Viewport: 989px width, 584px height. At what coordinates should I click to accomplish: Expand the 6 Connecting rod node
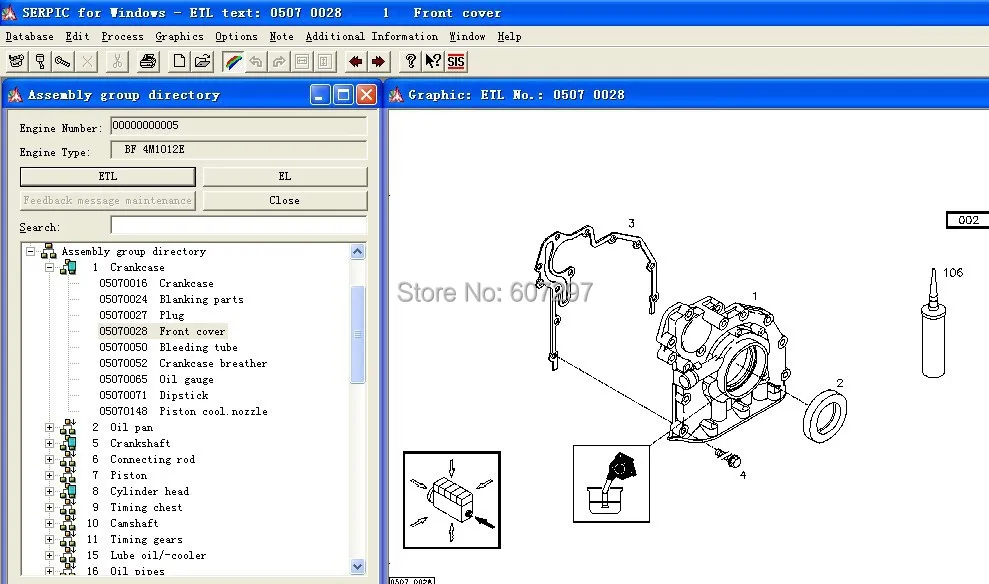pos(50,460)
